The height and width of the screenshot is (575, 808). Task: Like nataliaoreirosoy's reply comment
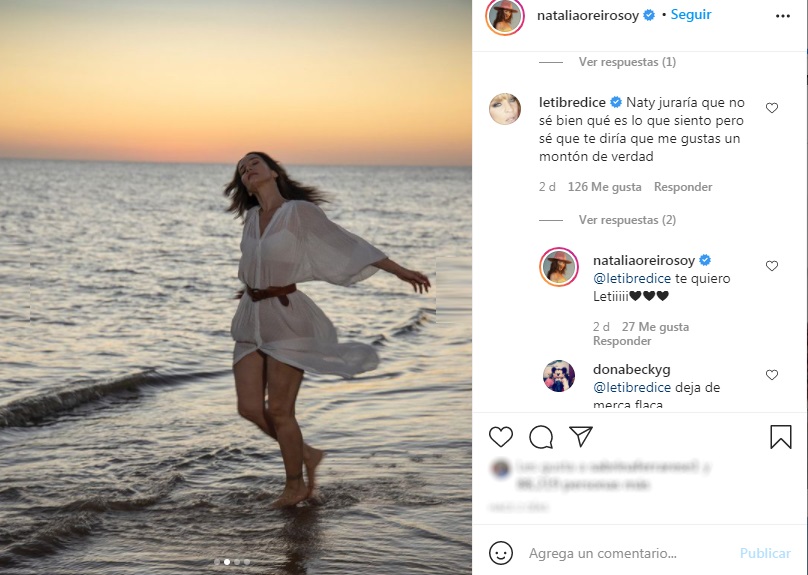pyautogui.click(x=772, y=266)
